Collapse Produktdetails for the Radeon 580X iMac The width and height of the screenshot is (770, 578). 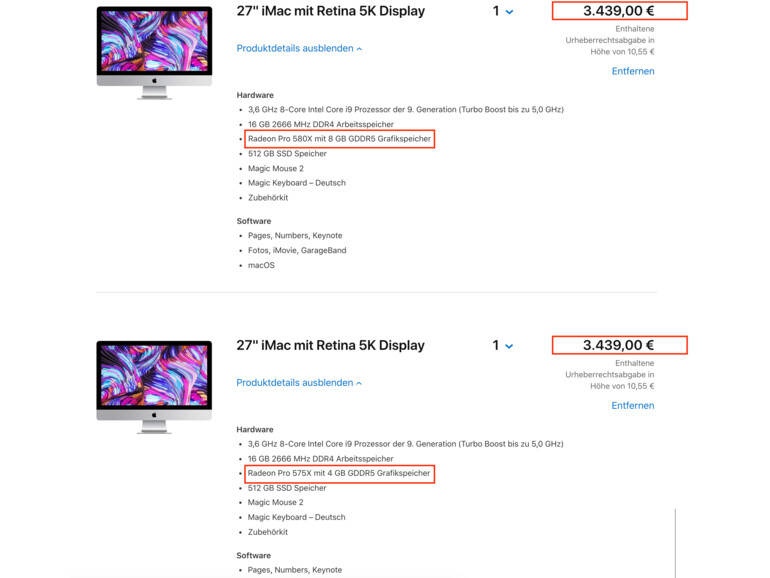(x=299, y=49)
